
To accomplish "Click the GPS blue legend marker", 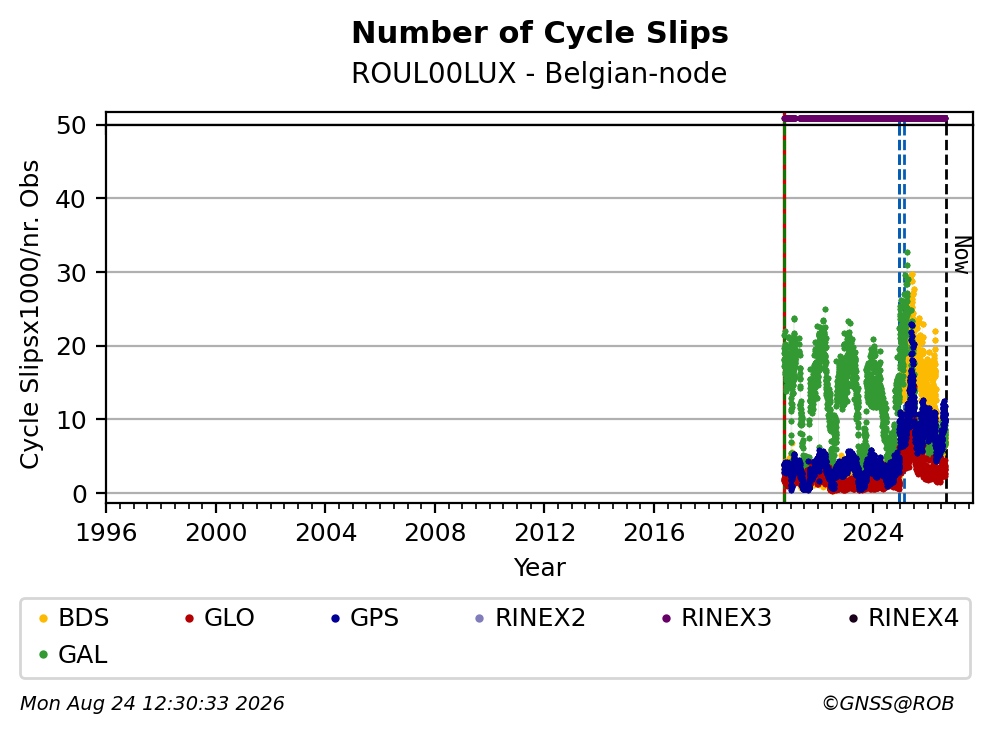I will click(x=335, y=618).
